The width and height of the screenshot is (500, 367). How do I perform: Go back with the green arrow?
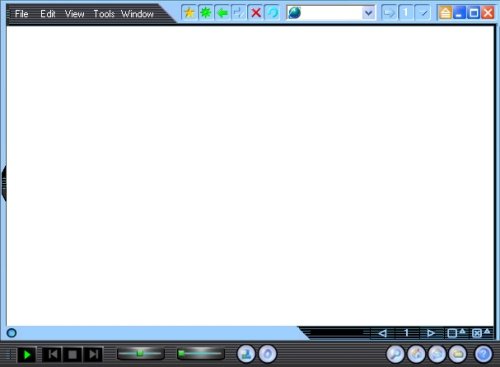point(222,13)
